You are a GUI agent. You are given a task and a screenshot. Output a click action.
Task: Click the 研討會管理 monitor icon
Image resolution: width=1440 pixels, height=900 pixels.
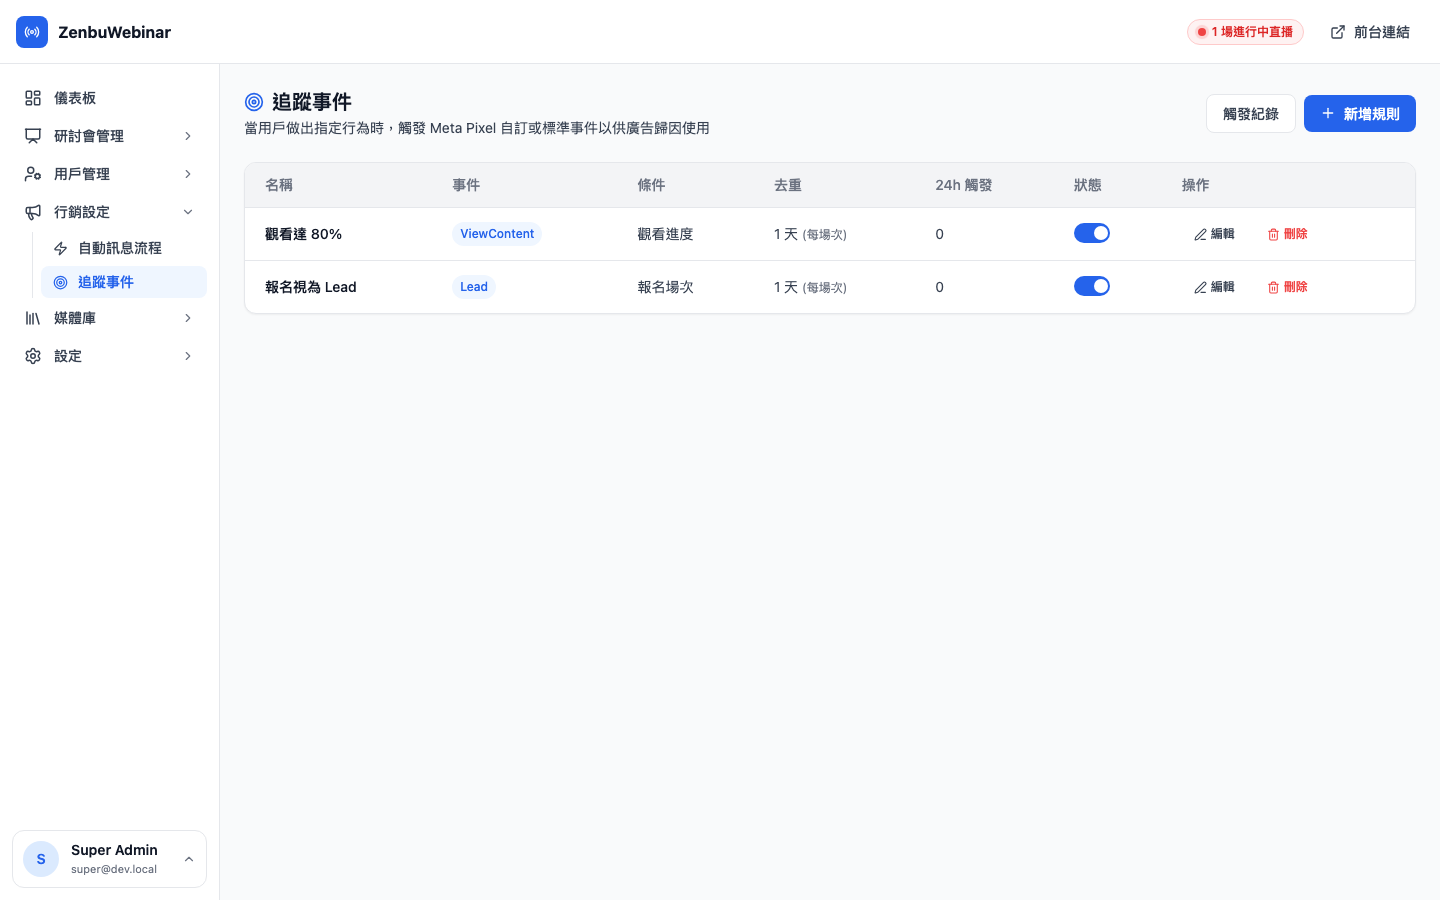tap(33, 135)
